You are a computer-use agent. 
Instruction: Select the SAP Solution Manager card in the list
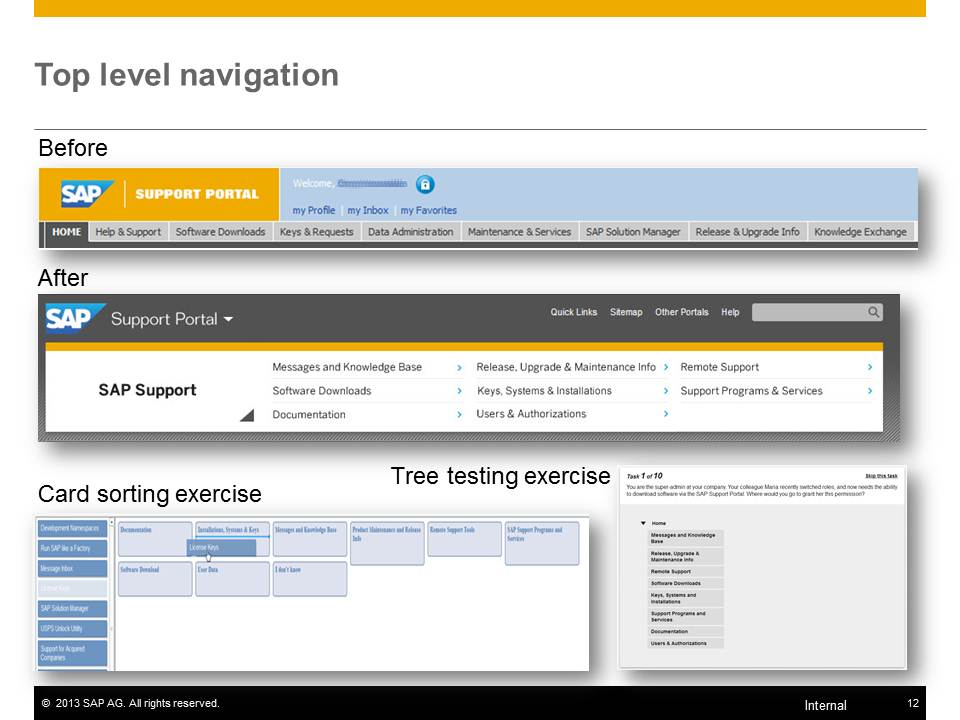[x=72, y=609]
